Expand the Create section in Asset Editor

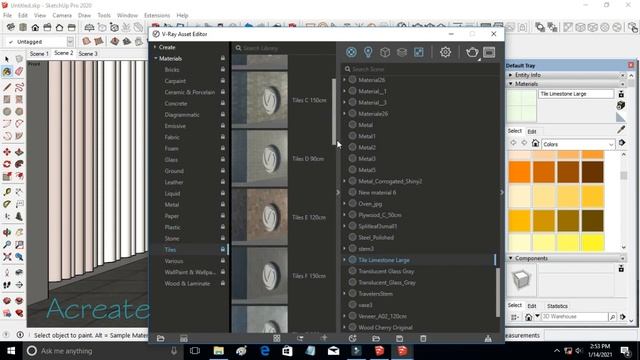pos(155,47)
